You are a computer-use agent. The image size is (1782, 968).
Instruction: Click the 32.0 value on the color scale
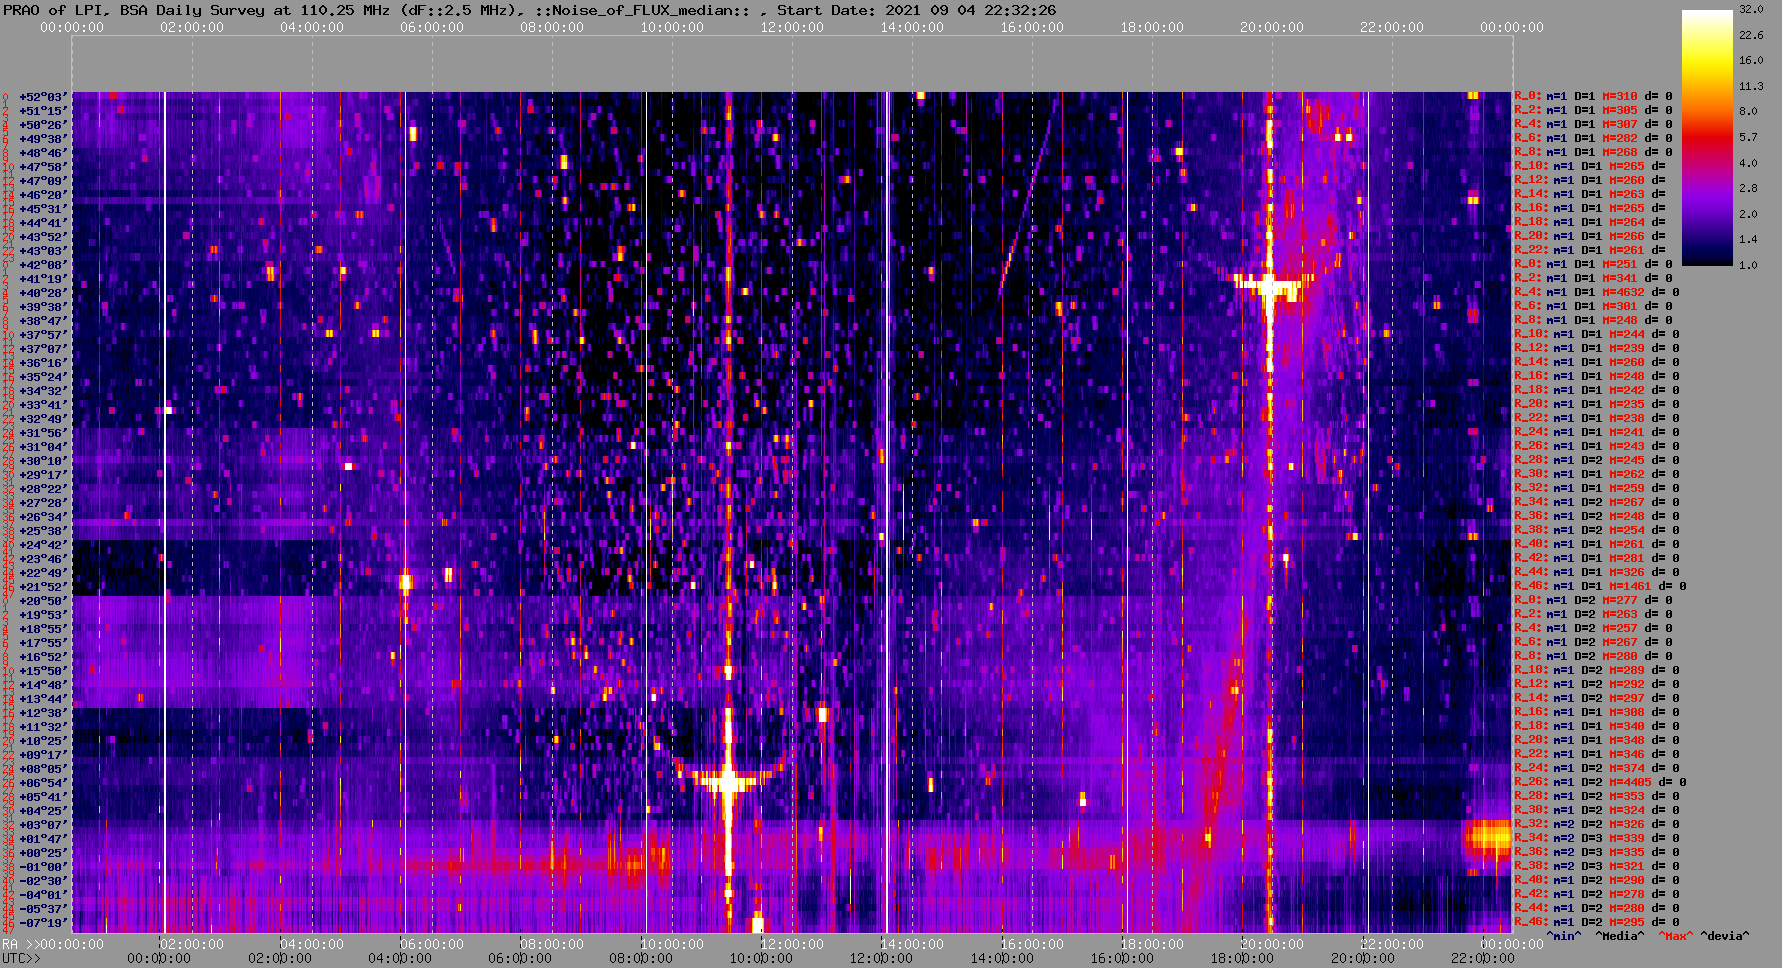[1751, 9]
